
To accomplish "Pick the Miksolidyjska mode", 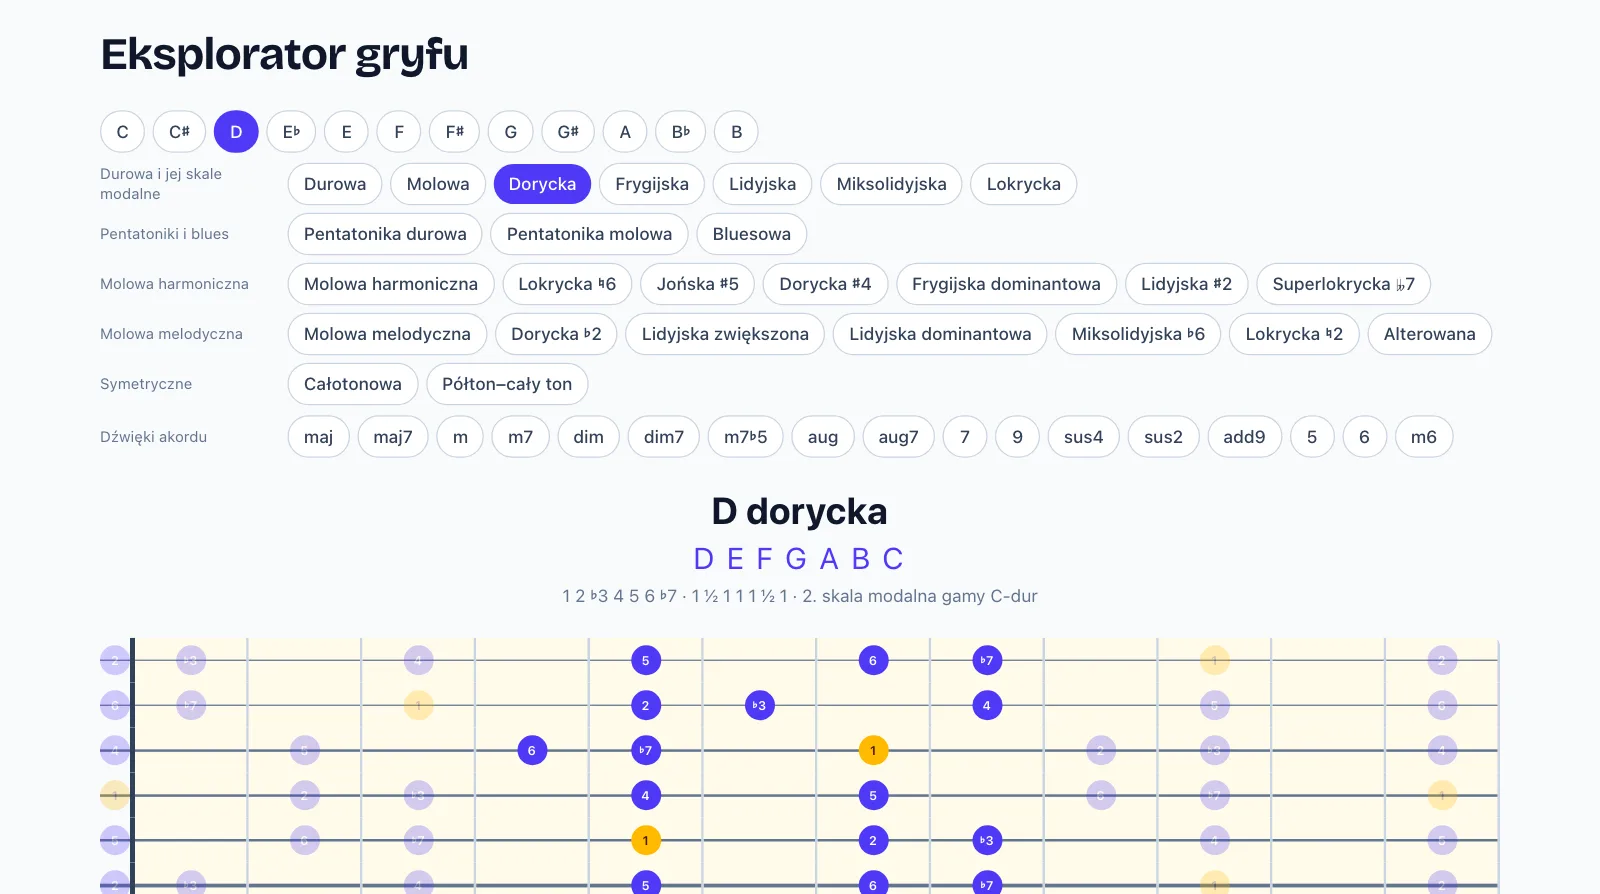I will [x=891, y=184].
